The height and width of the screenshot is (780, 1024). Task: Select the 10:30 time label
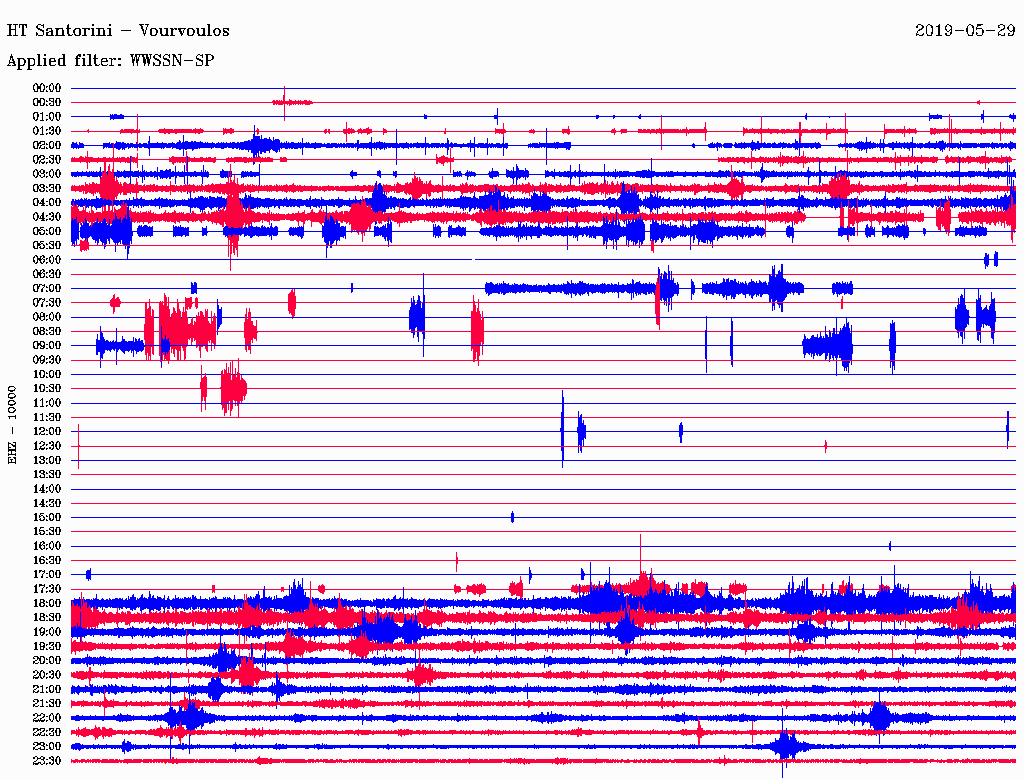[47, 389]
